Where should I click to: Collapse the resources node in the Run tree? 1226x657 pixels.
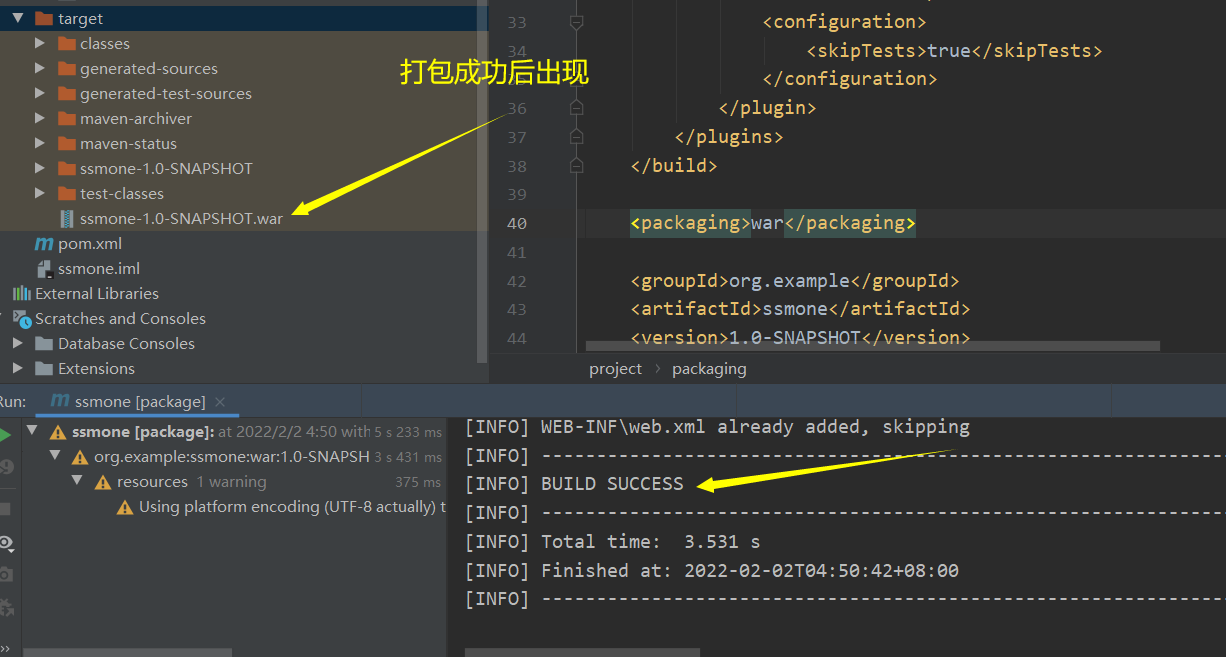pos(77,481)
